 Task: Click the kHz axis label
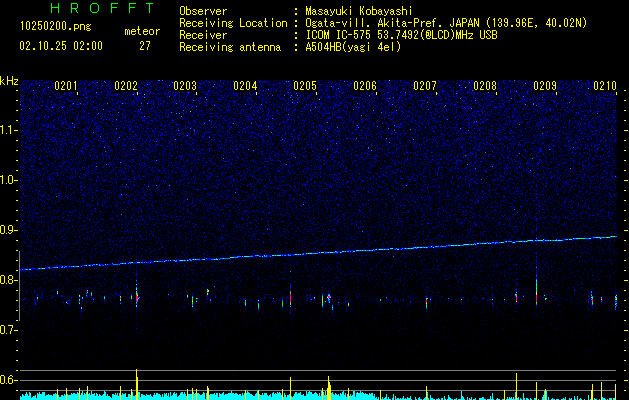click(x=9, y=81)
